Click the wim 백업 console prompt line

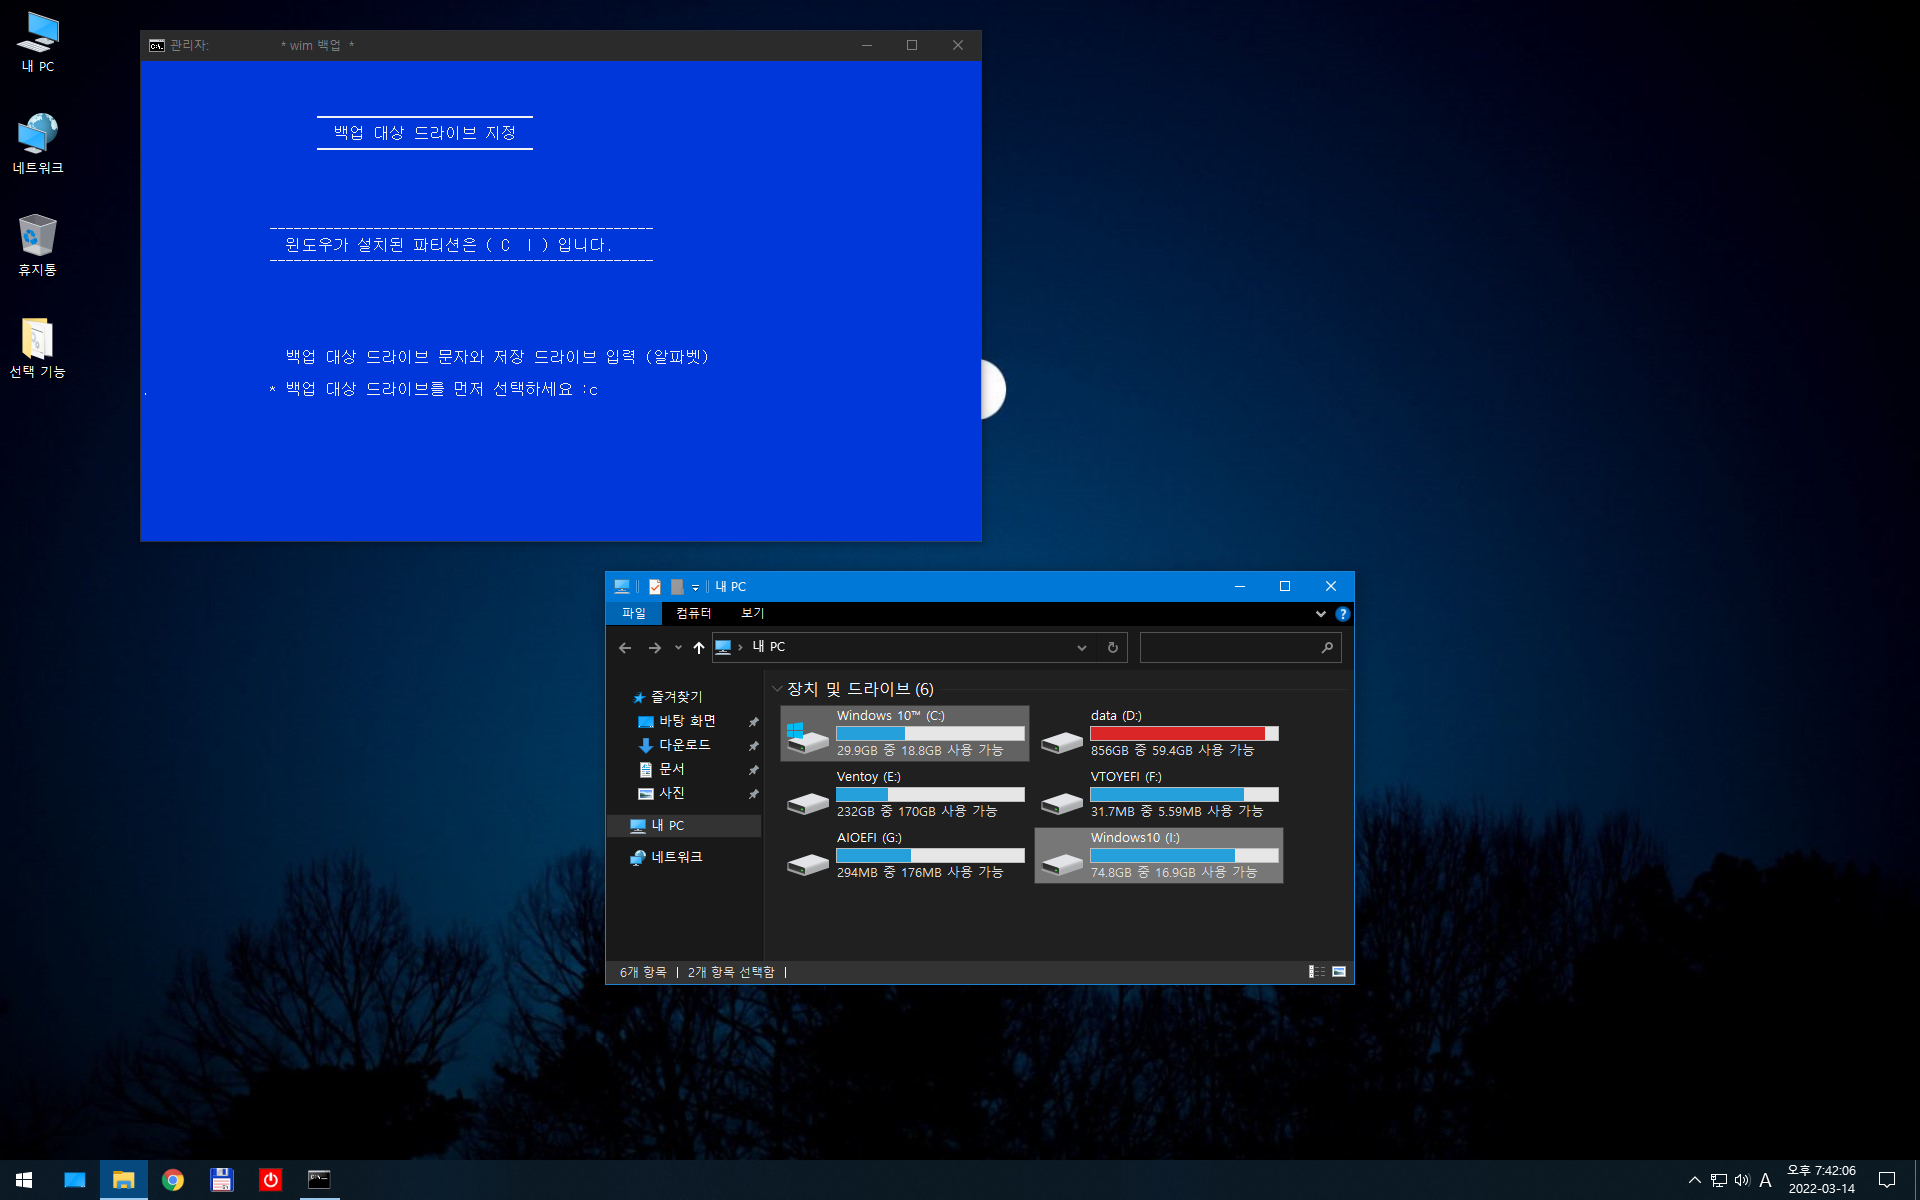pos(433,389)
